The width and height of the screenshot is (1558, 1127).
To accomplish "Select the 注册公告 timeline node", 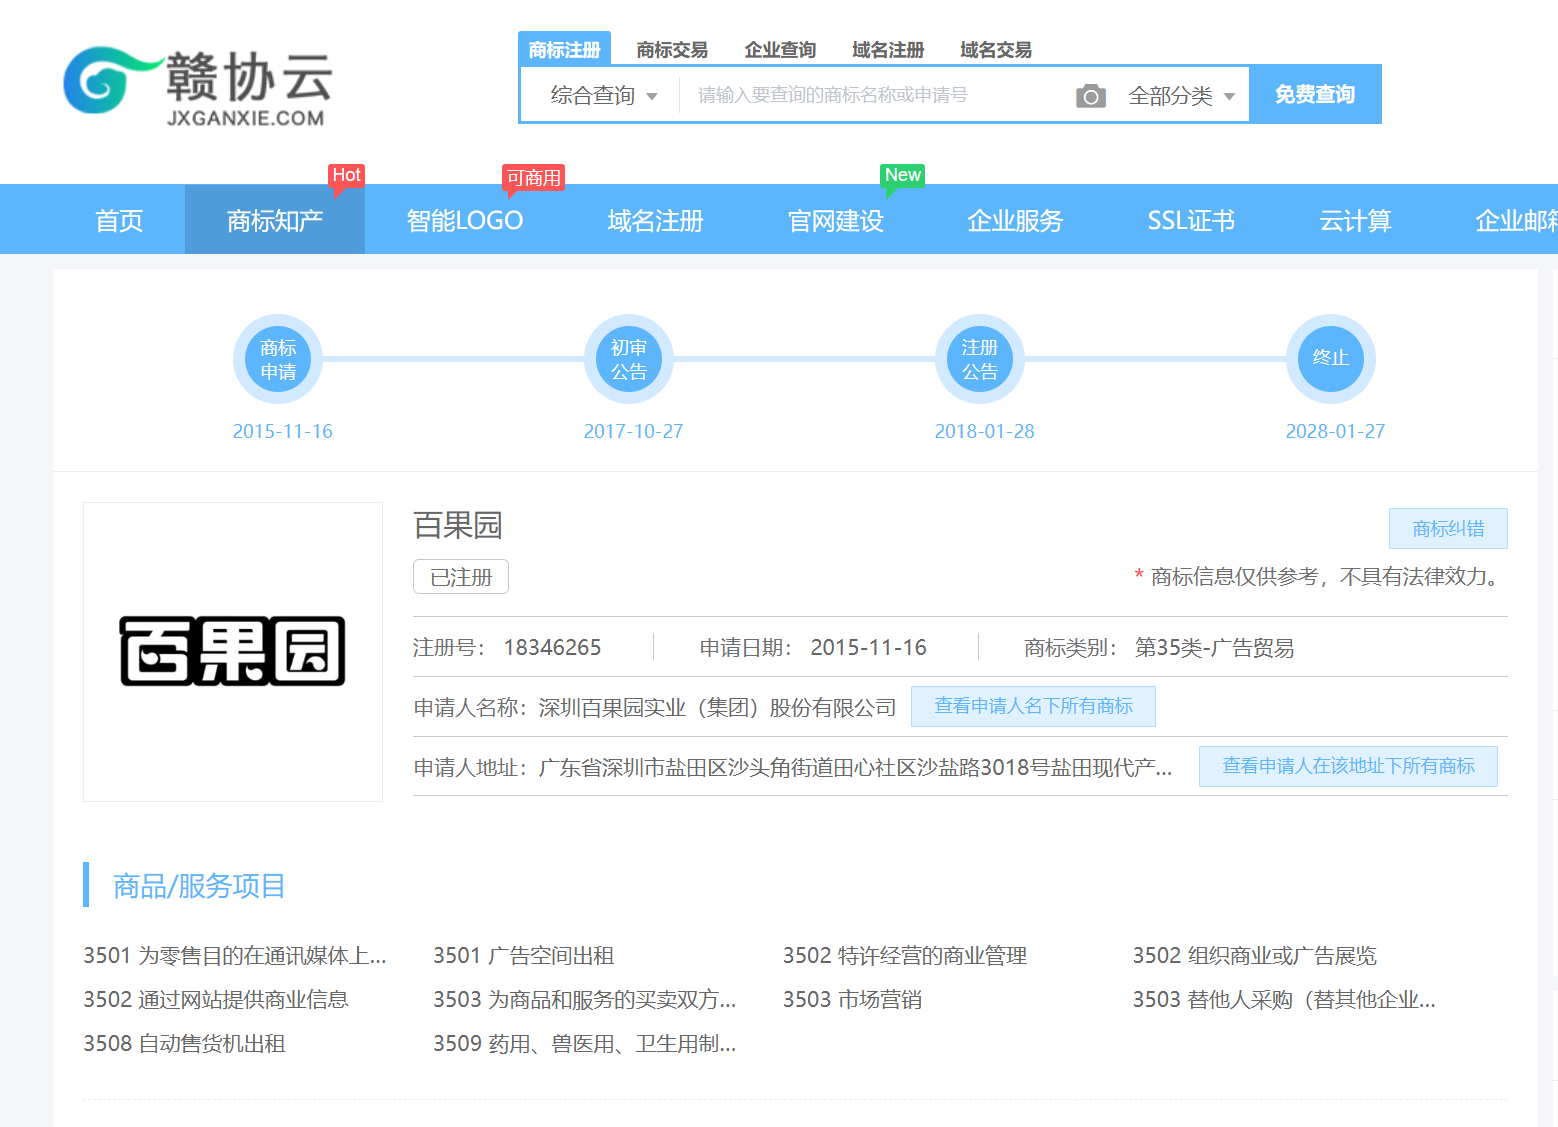I will point(980,359).
